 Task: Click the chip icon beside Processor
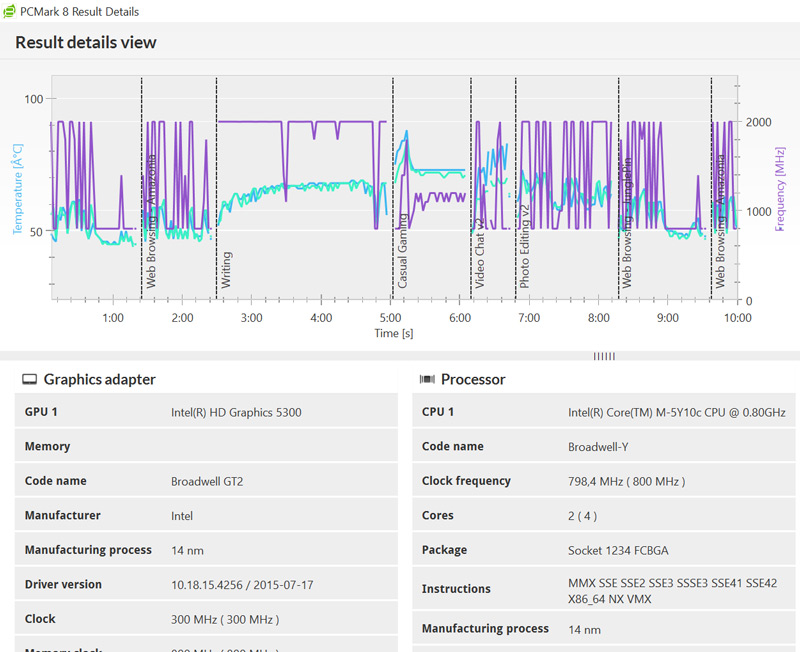[x=427, y=380]
